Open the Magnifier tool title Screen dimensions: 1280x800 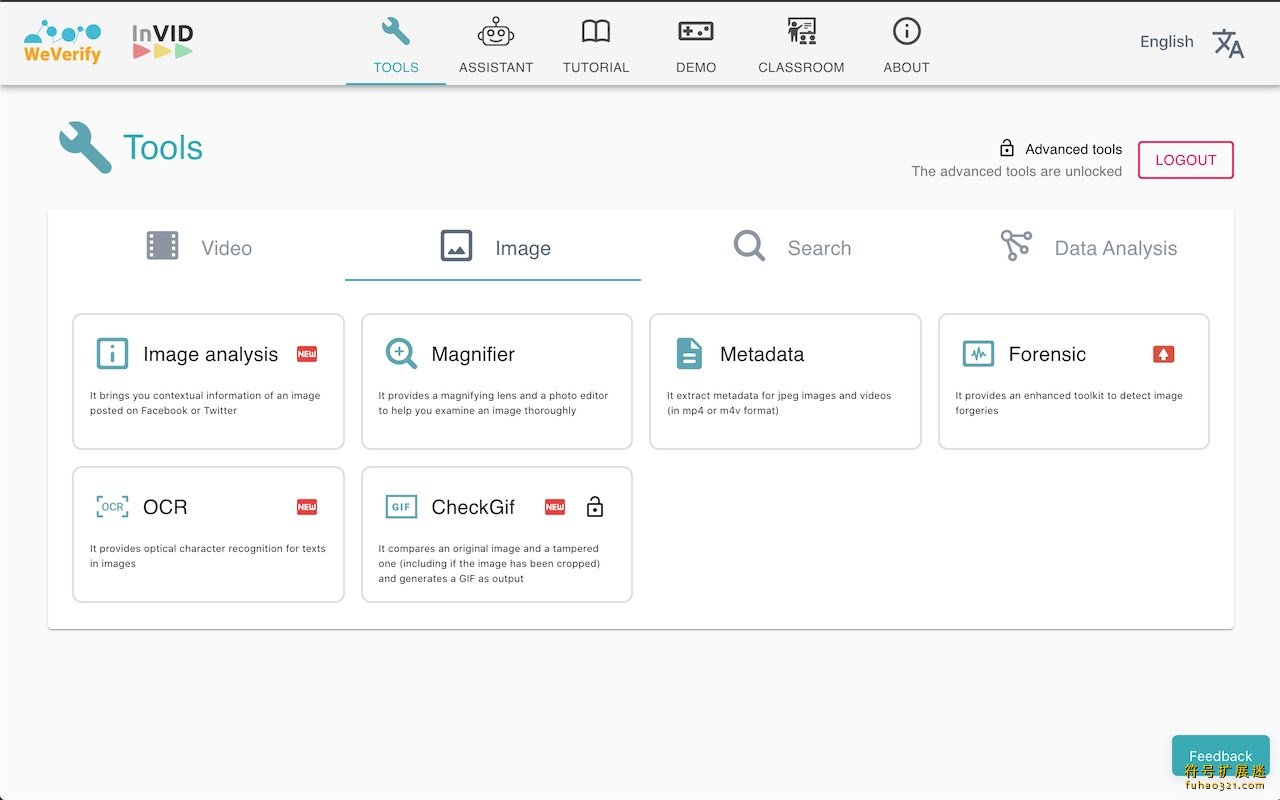point(473,354)
